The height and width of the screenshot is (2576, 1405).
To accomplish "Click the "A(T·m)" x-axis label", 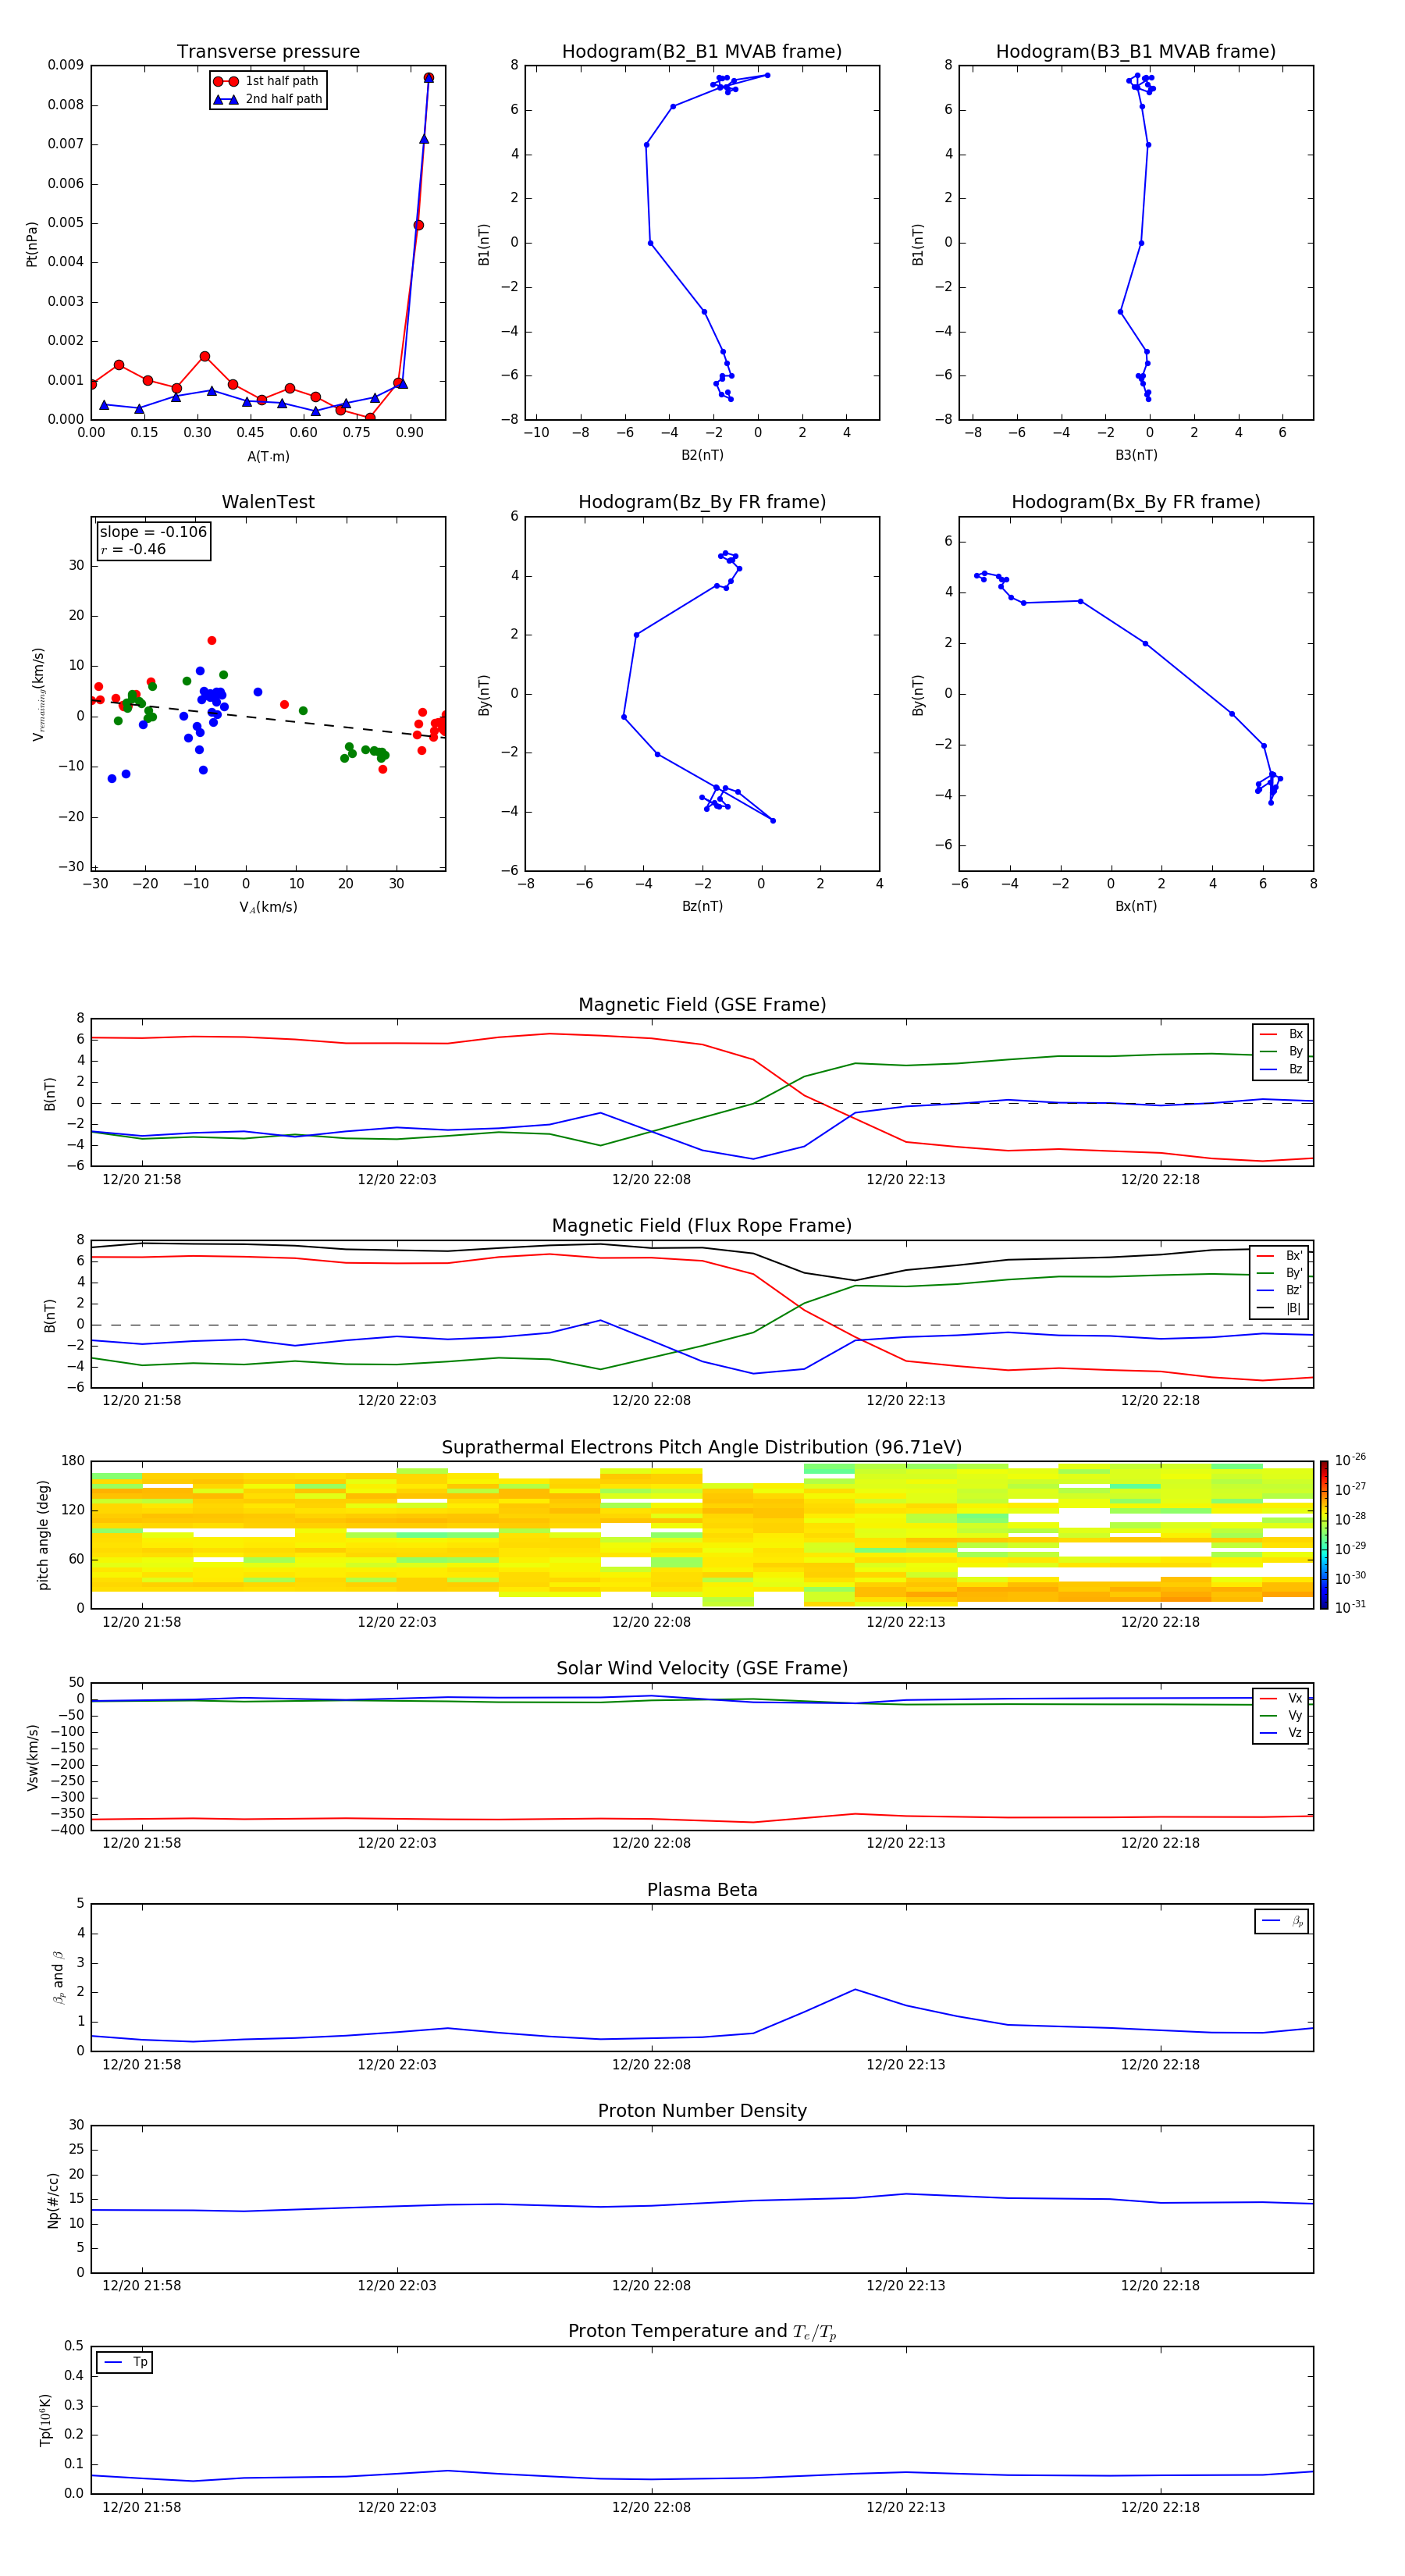I will [x=268, y=457].
